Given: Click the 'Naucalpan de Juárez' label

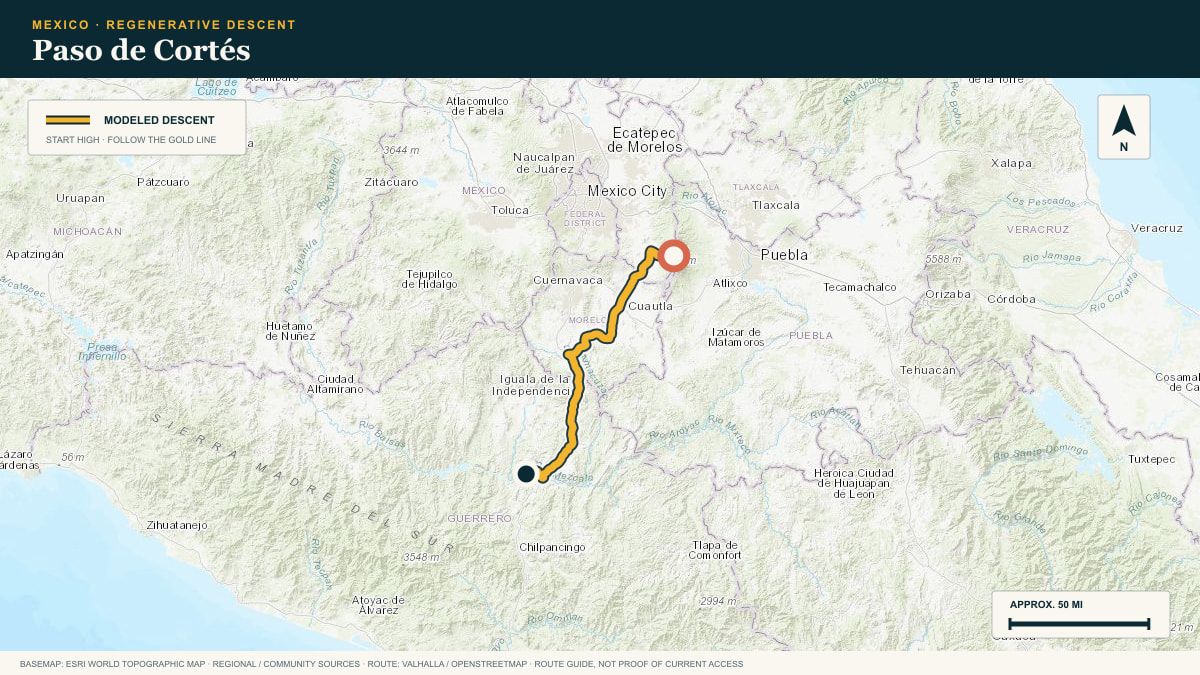Looking at the screenshot, I should pyautogui.click(x=544, y=162).
